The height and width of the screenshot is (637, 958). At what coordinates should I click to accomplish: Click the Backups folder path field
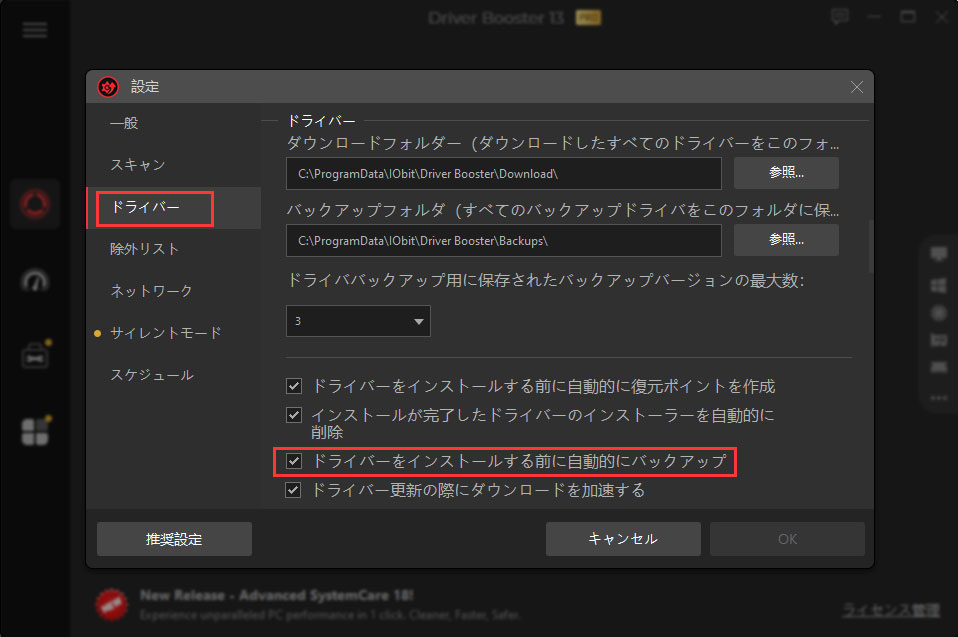(503, 241)
